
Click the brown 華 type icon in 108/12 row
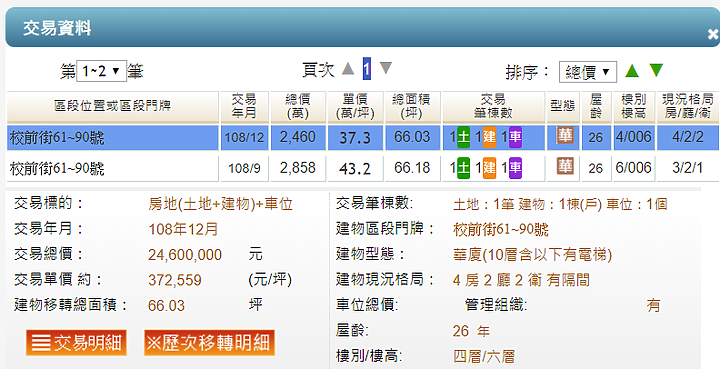point(565,136)
